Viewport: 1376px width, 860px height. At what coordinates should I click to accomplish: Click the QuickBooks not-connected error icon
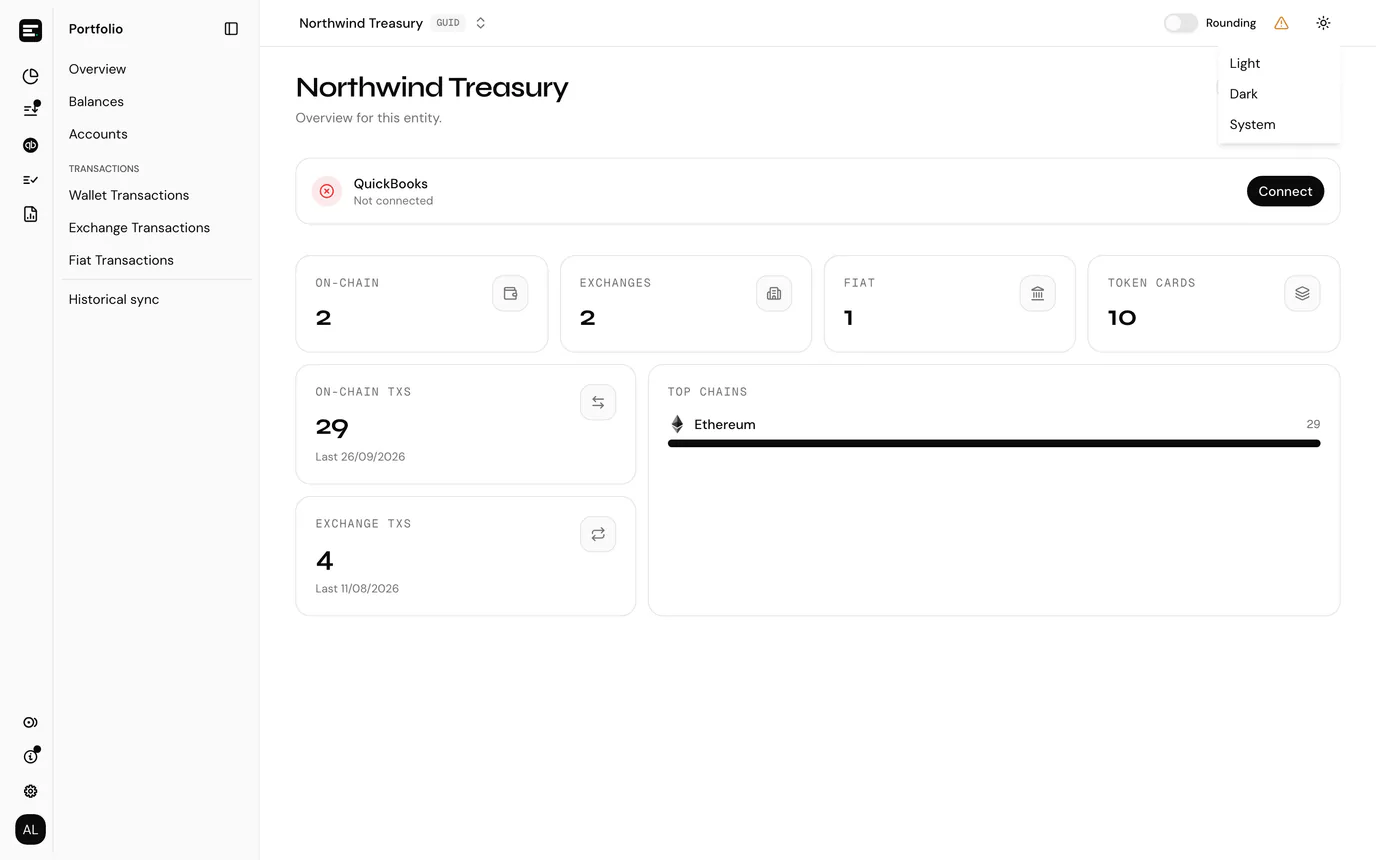327,191
